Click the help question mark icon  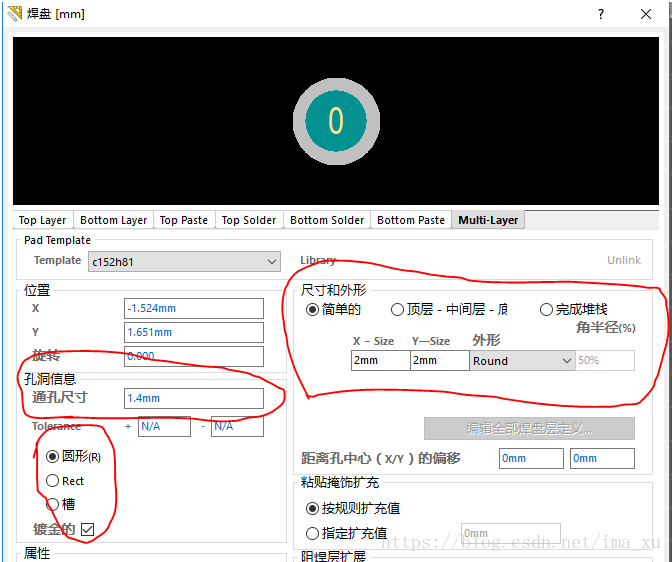click(600, 14)
